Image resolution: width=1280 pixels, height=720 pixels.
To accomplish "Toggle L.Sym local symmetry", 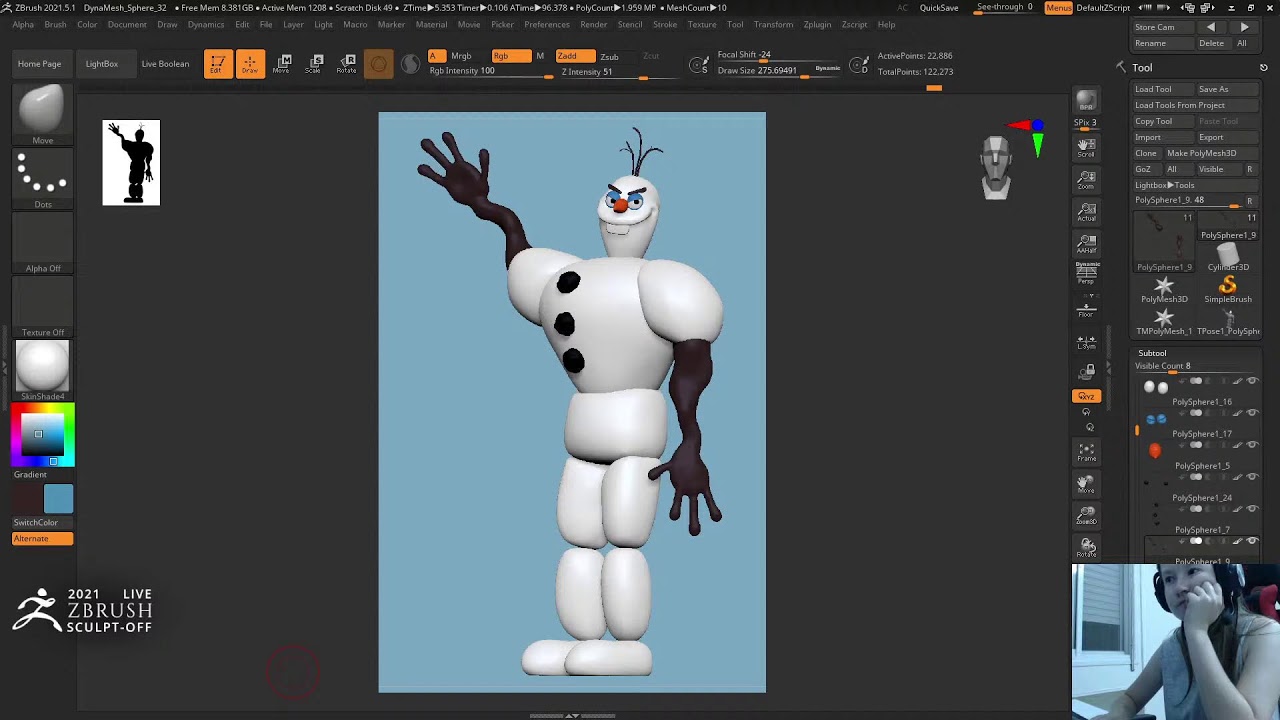I will (1086, 342).
